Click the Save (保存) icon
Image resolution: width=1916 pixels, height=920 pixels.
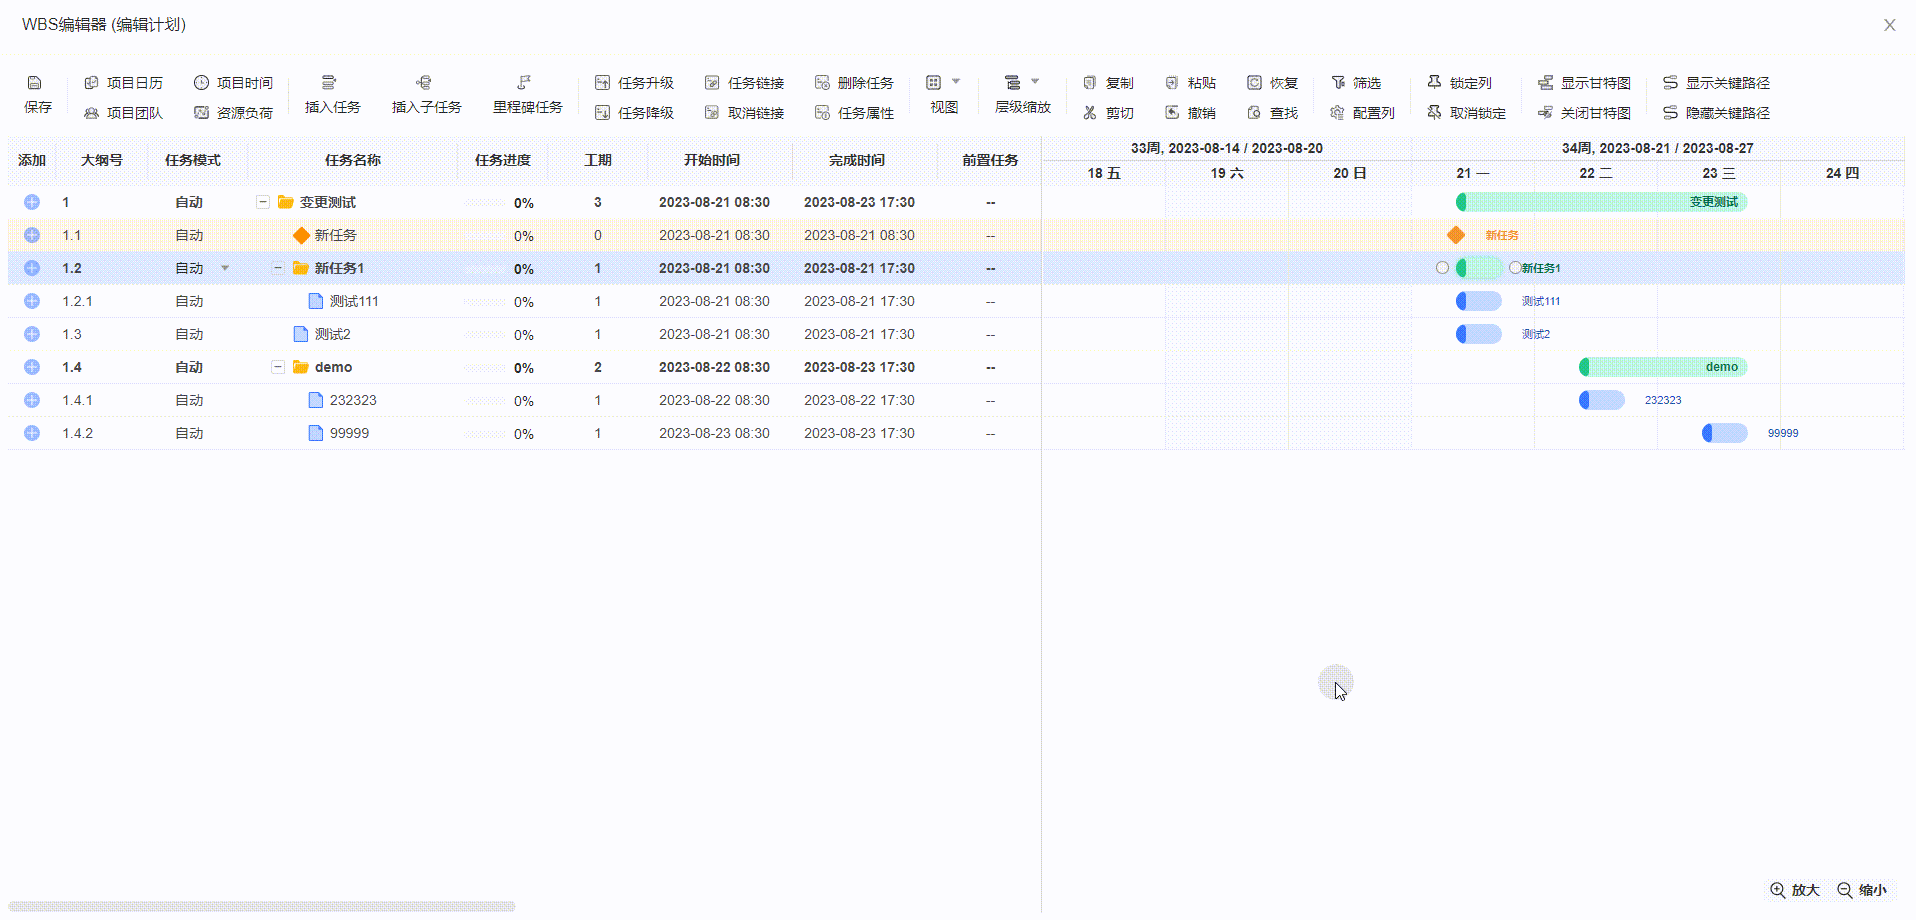click(x=35, y=83)
